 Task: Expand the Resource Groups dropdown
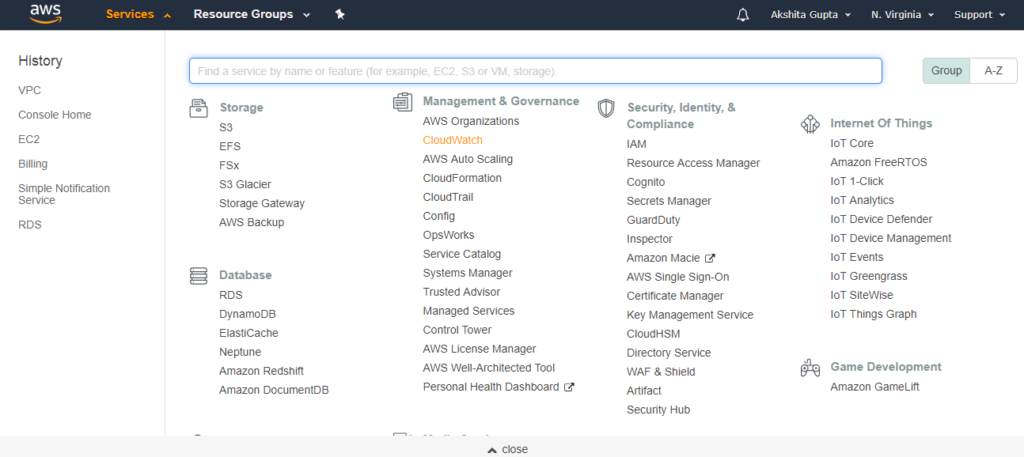[x=252, y=14]
